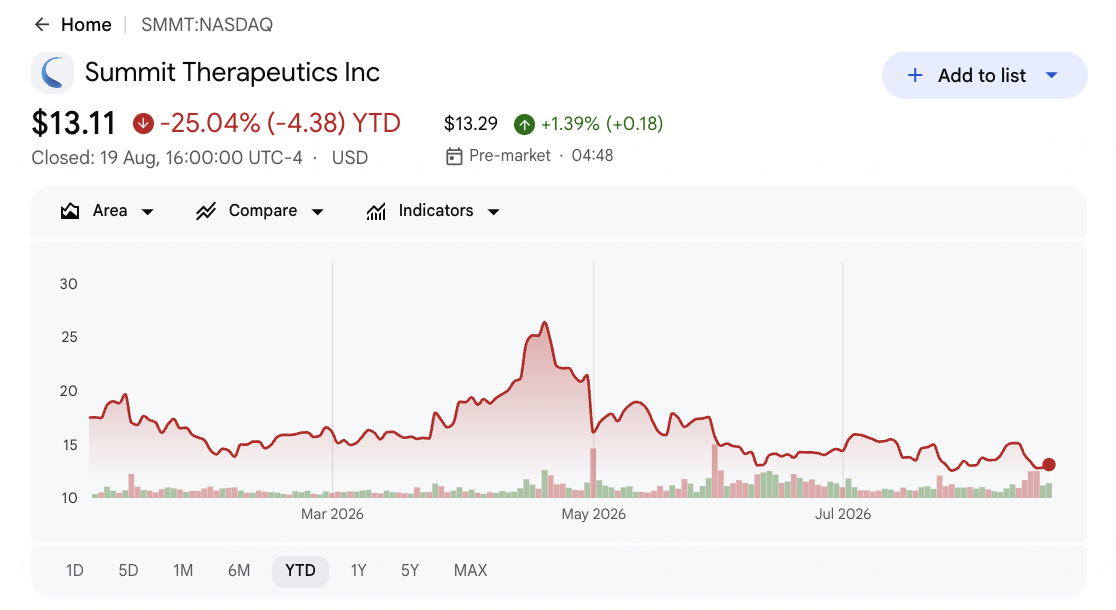Choose the MAX time range
Viewport: 1116px width, 610px height.
470,571
